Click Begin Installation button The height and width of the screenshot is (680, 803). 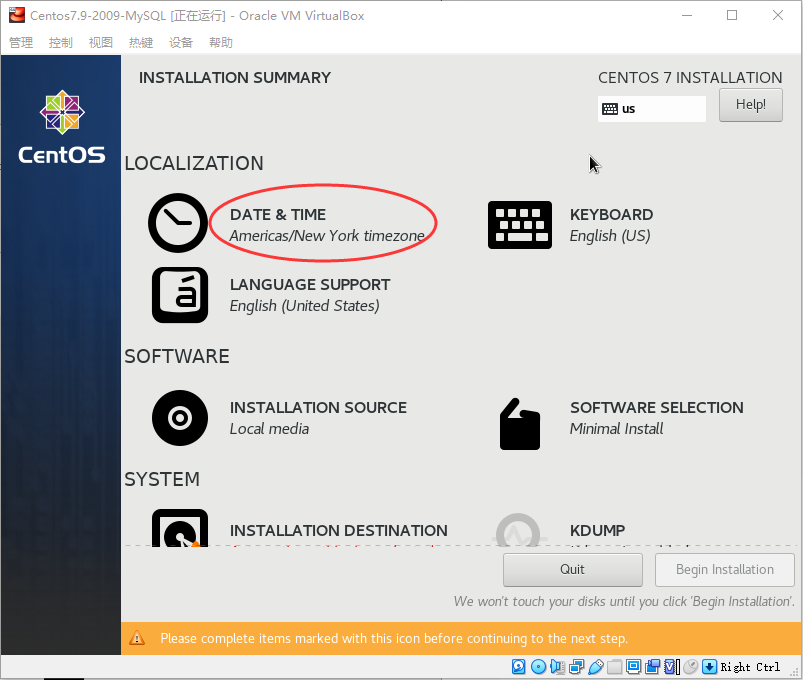click(x=725, y=570)
